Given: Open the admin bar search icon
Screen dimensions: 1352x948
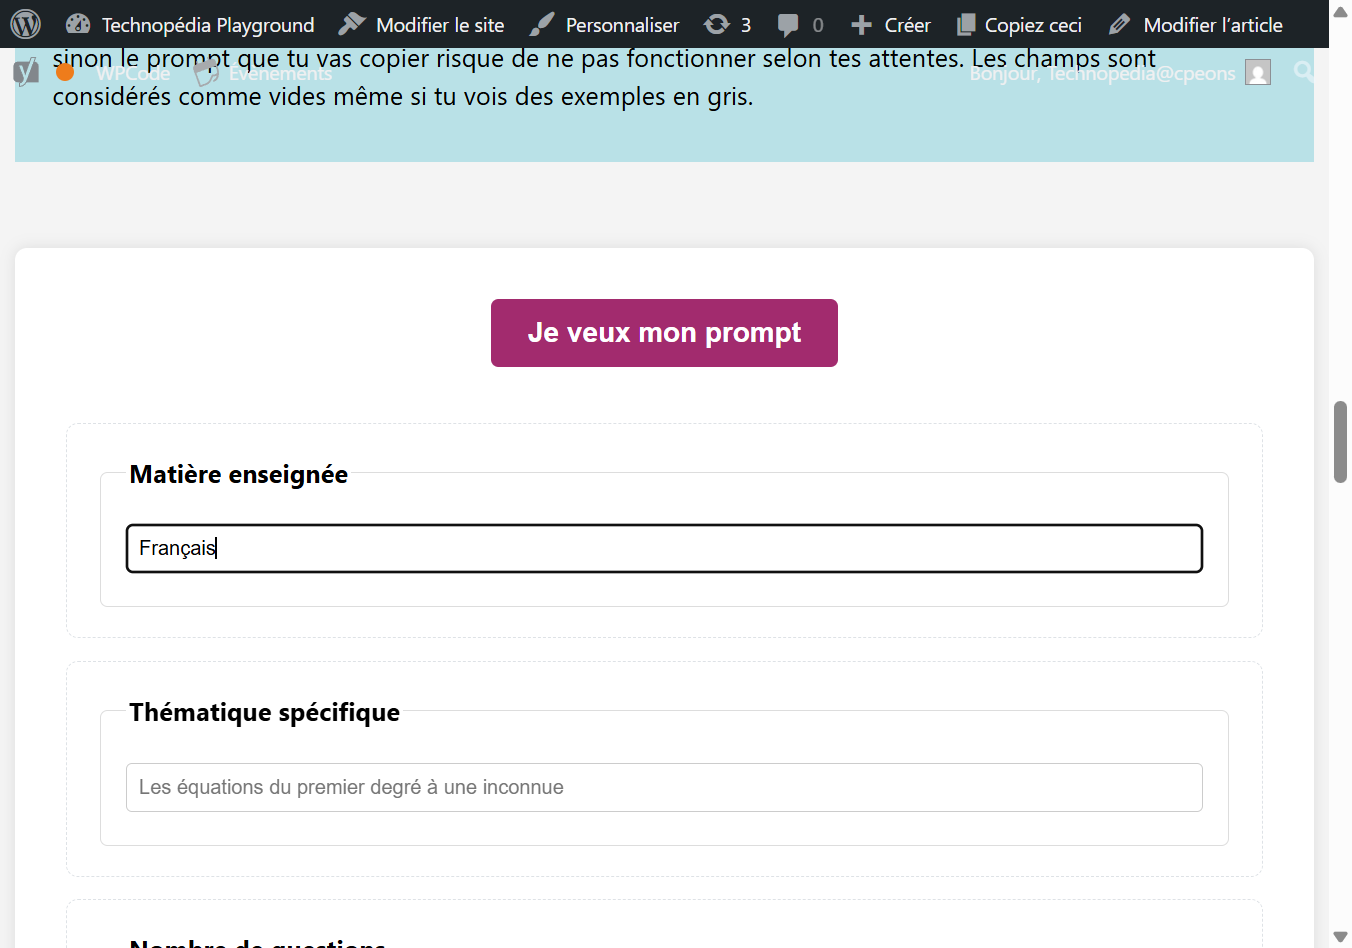Looking at the screenshot, I should point(1303,71).
